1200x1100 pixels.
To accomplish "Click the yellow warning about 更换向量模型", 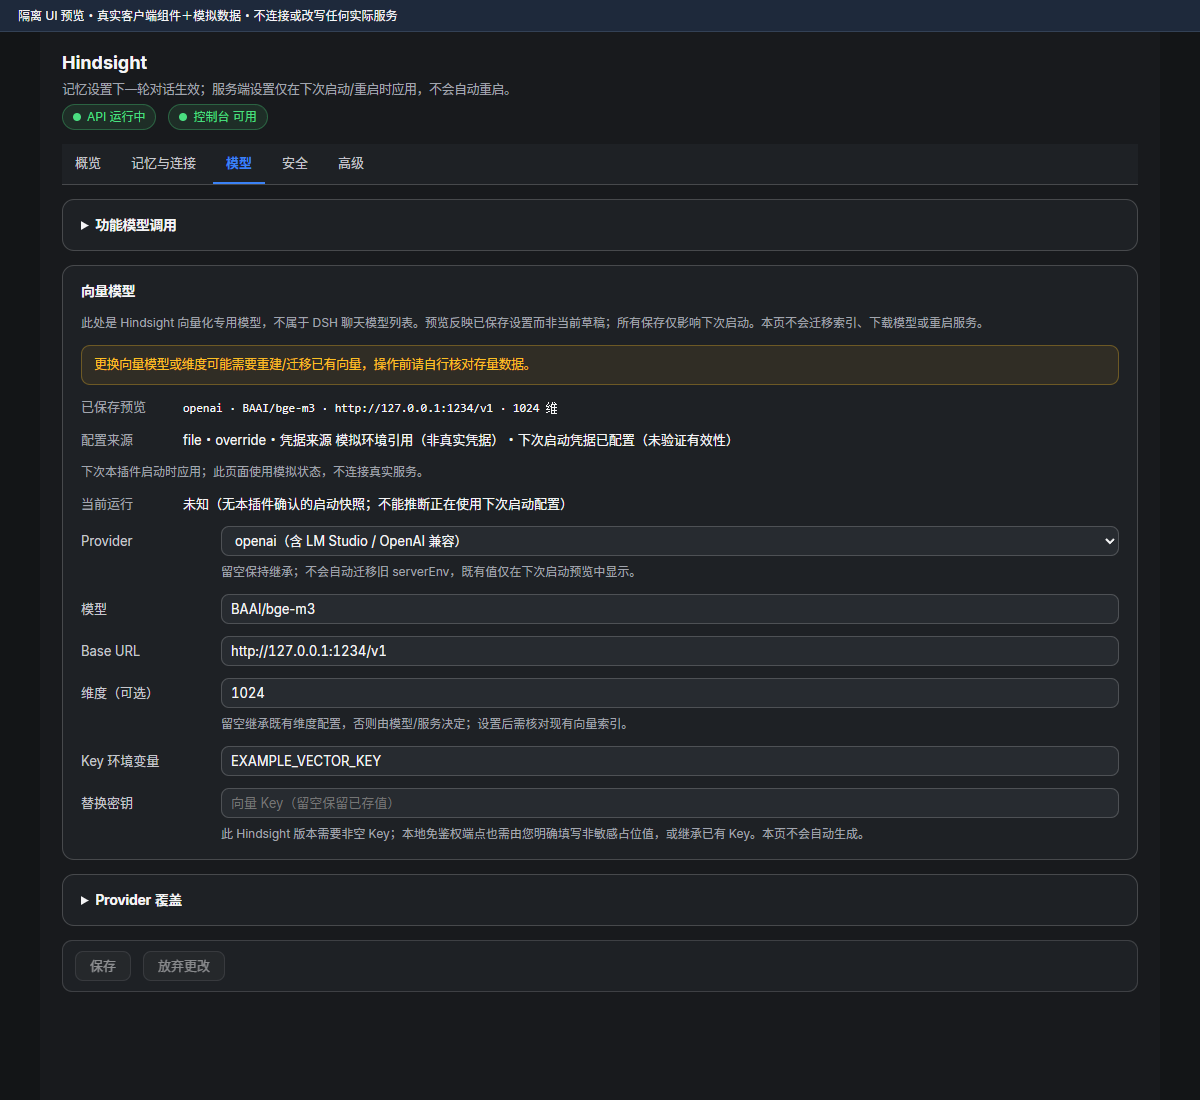I will click(600, 365).
